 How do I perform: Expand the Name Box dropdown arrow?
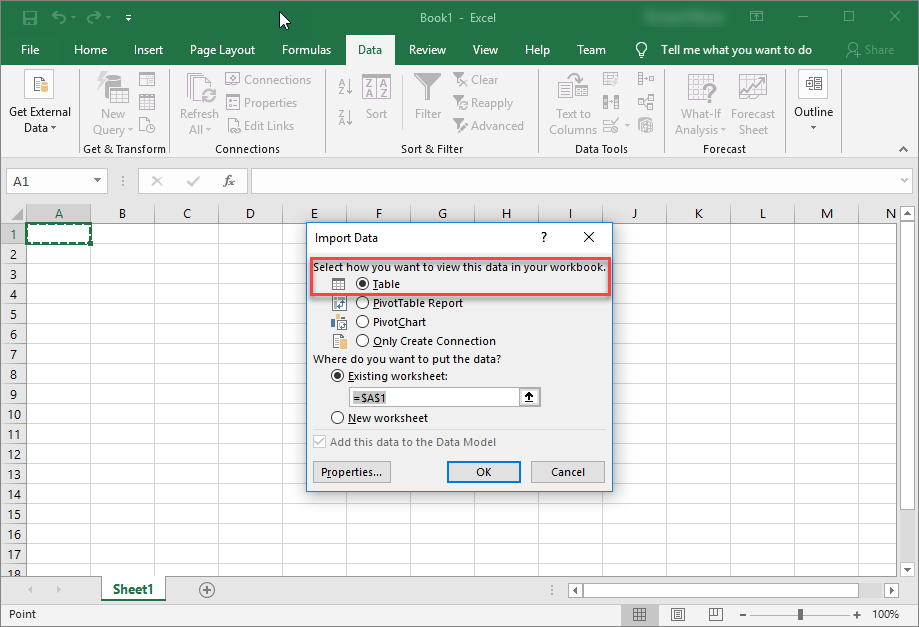click(97, 181)
